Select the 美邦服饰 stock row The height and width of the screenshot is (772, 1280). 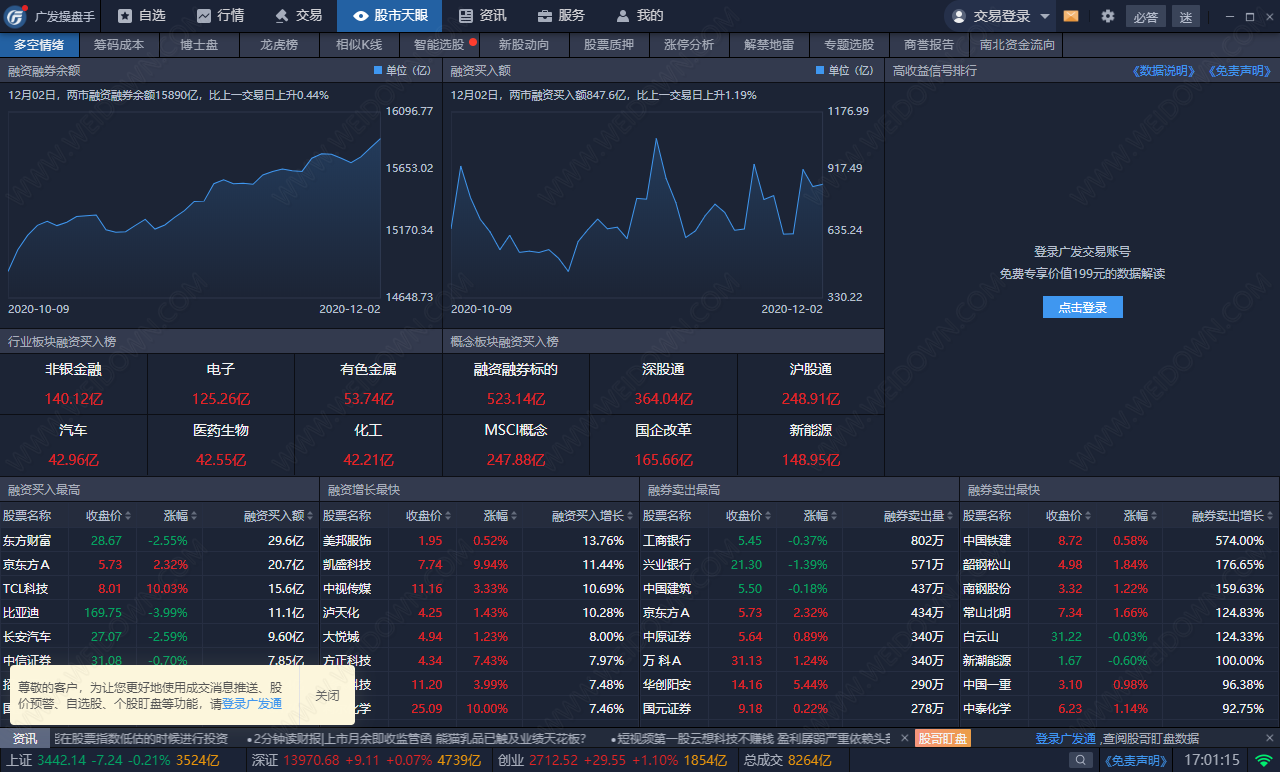click(479, 540)
